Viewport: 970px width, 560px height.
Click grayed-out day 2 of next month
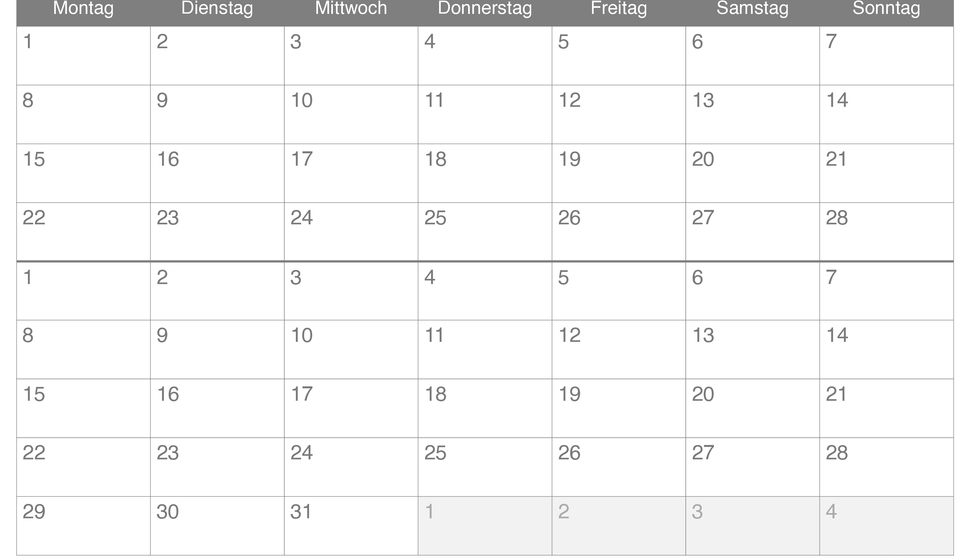pos(619,526)
